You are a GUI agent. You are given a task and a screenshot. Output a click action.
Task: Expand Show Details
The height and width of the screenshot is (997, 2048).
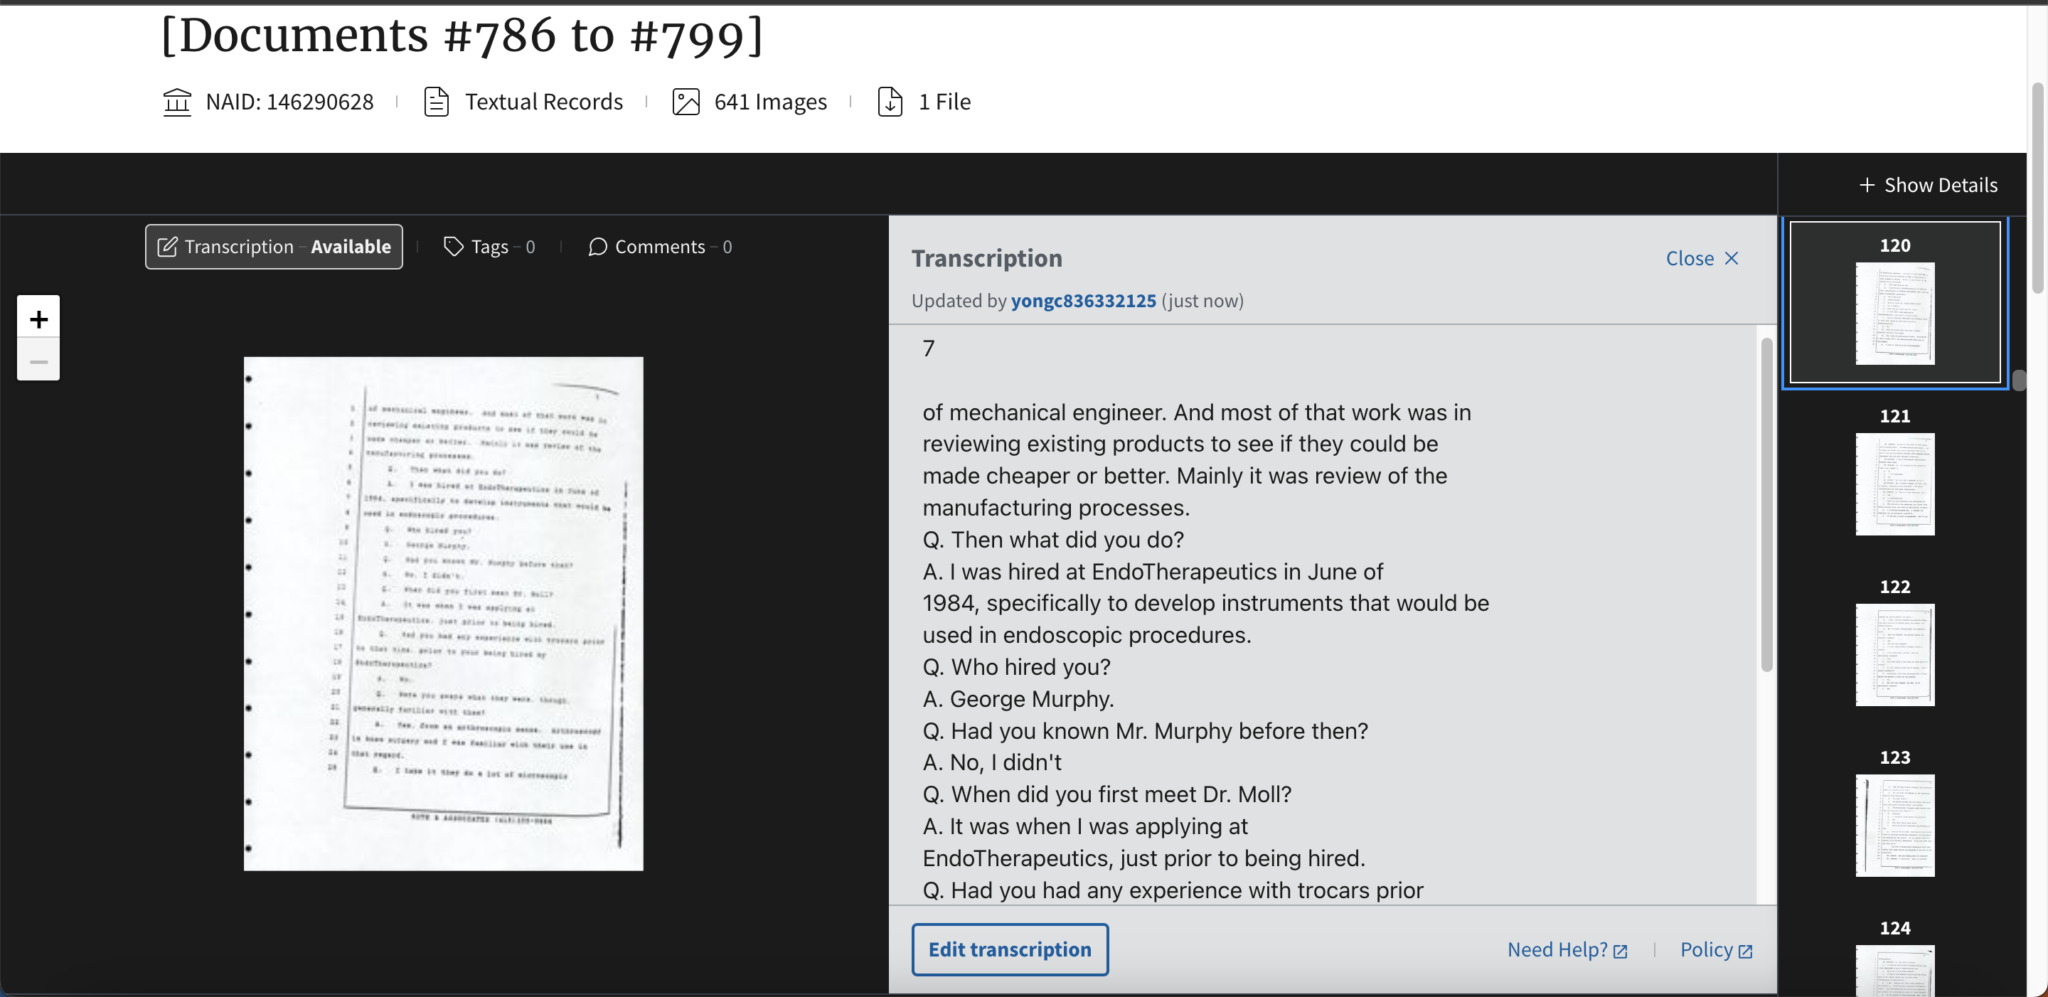[1928, 185]
